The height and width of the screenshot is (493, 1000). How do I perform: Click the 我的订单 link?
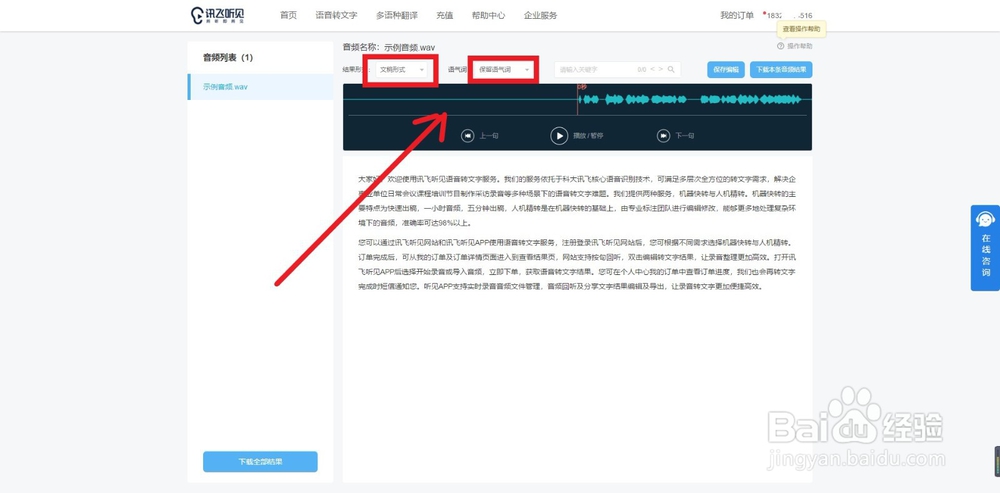coord(737,15)
